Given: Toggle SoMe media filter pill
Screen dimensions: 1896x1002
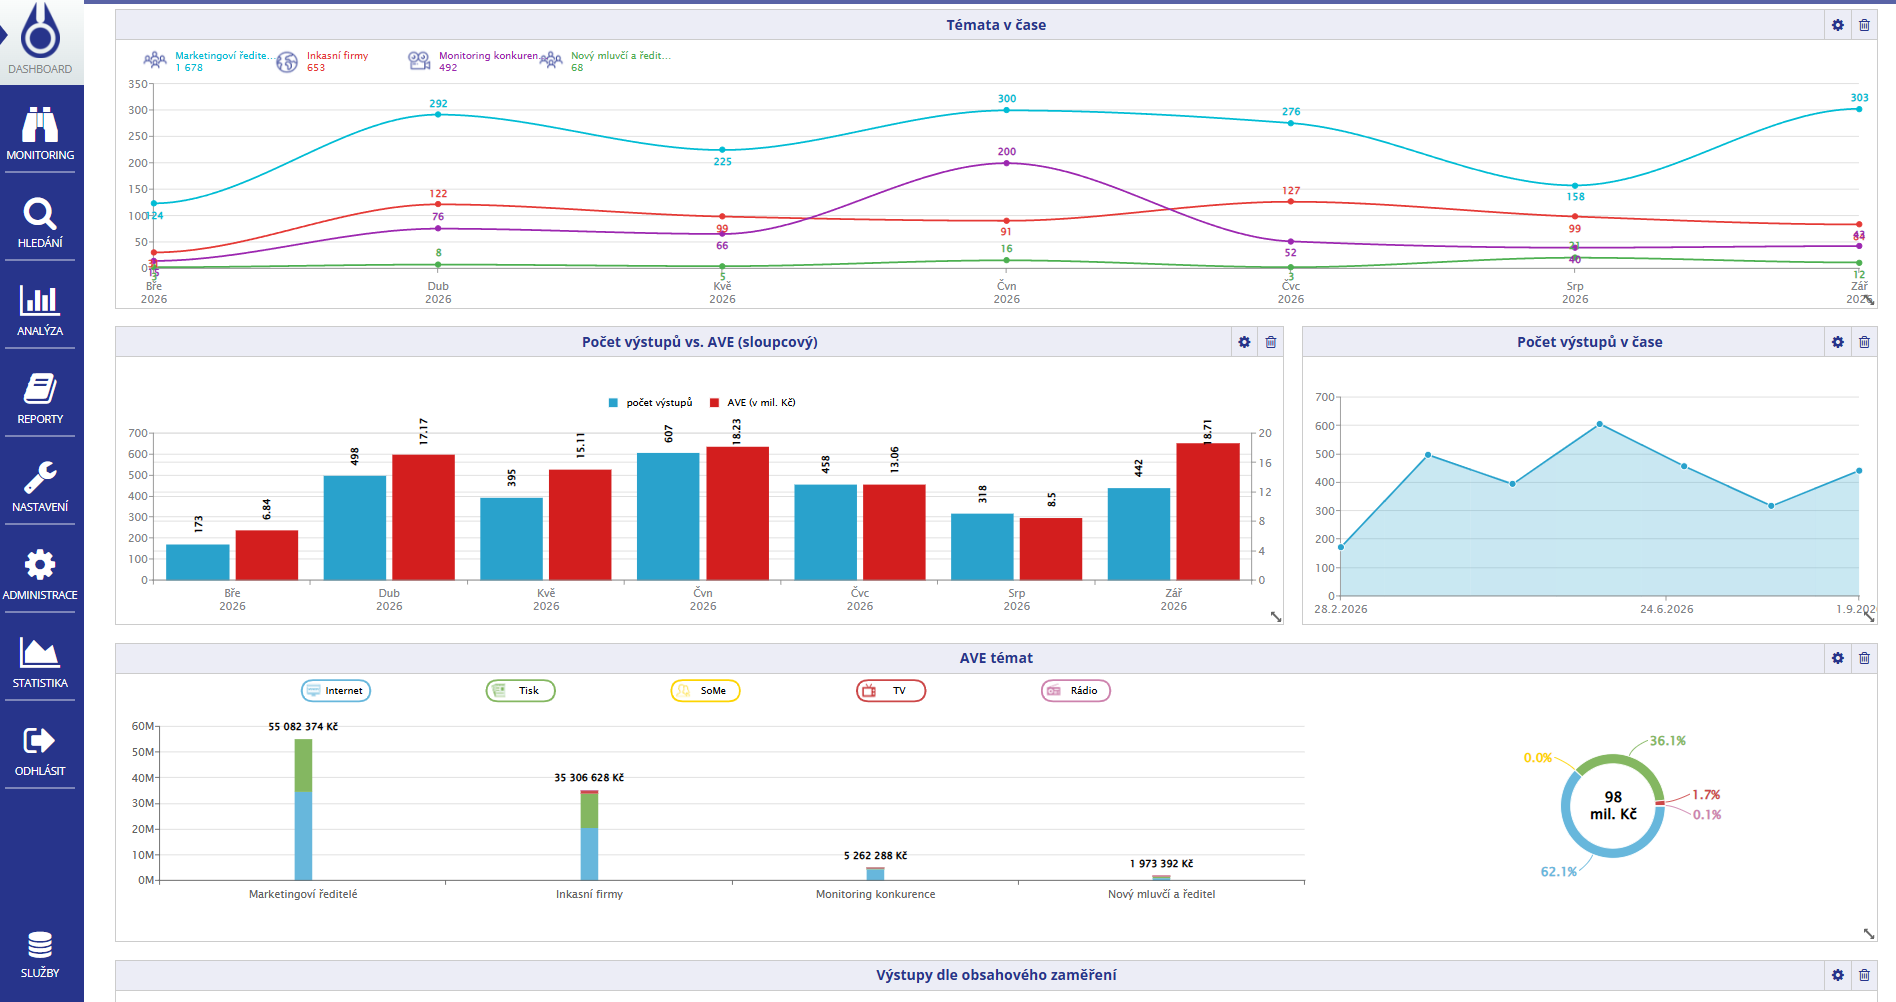Looking at the screenshot, I should pos(705,691).
